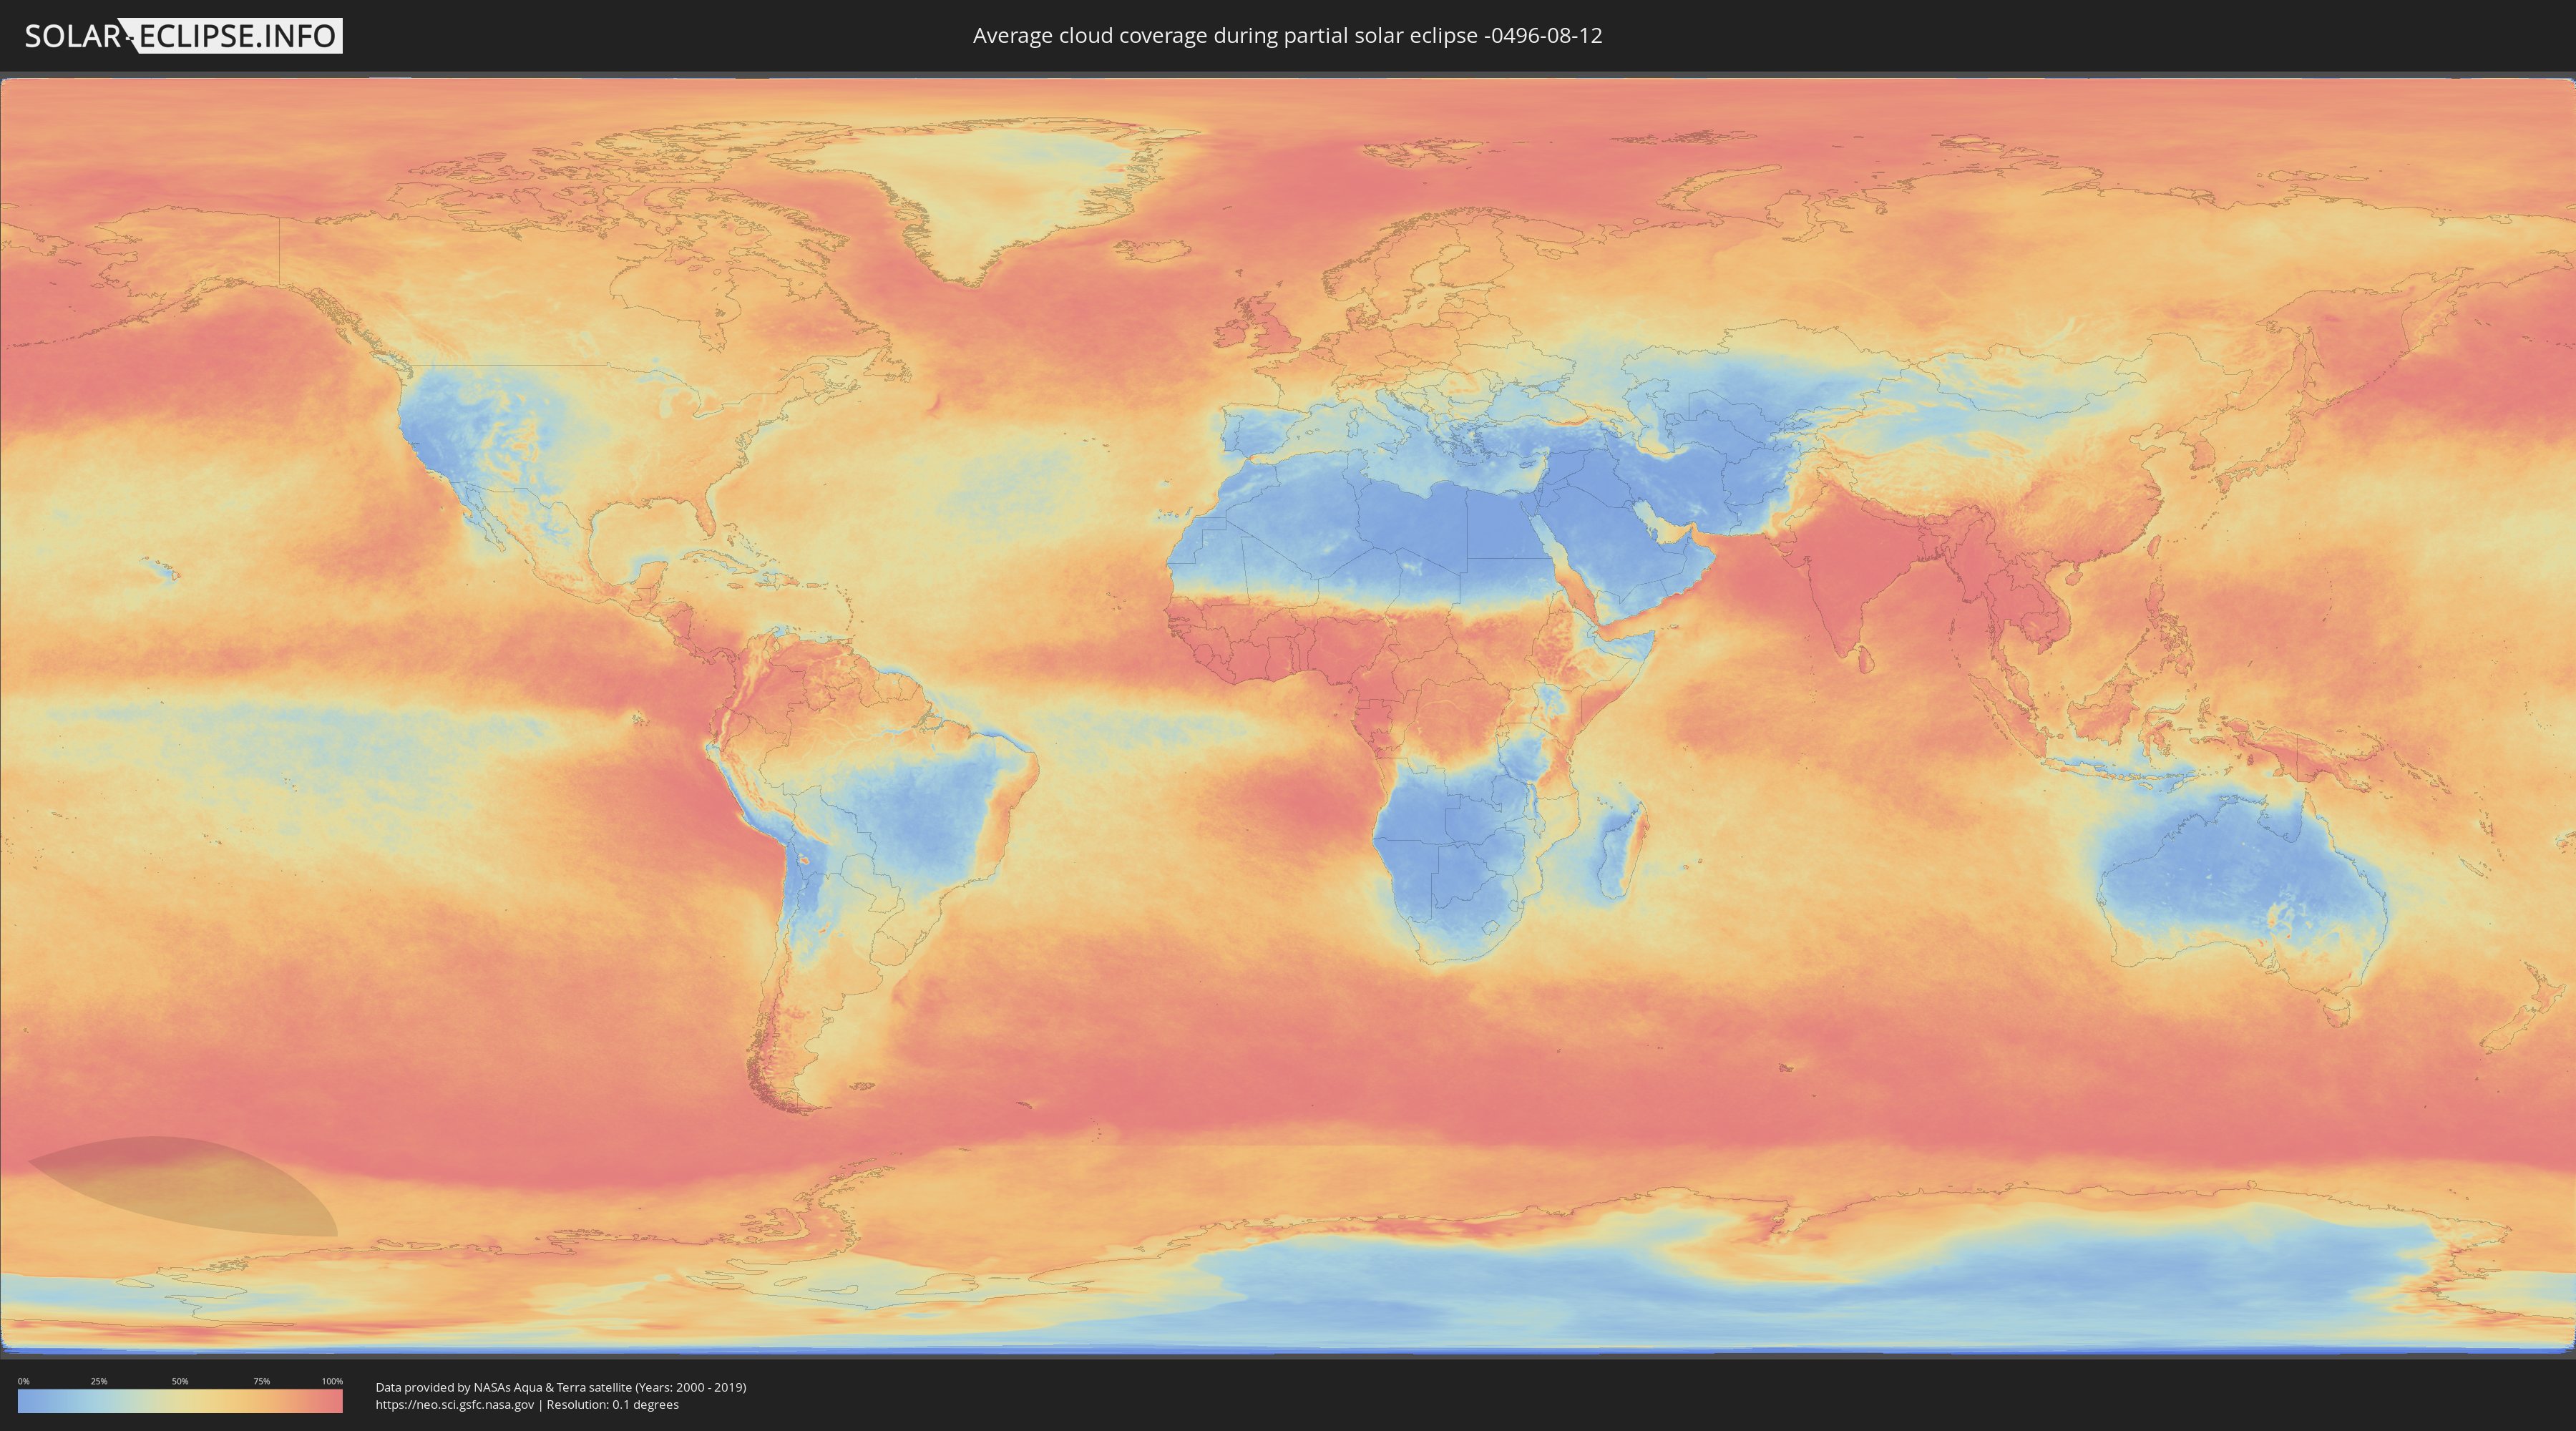Click the SOLAR-ECLIPSE.INFO logo
The image size is (2576, 1431).
[x=183, y=36]
